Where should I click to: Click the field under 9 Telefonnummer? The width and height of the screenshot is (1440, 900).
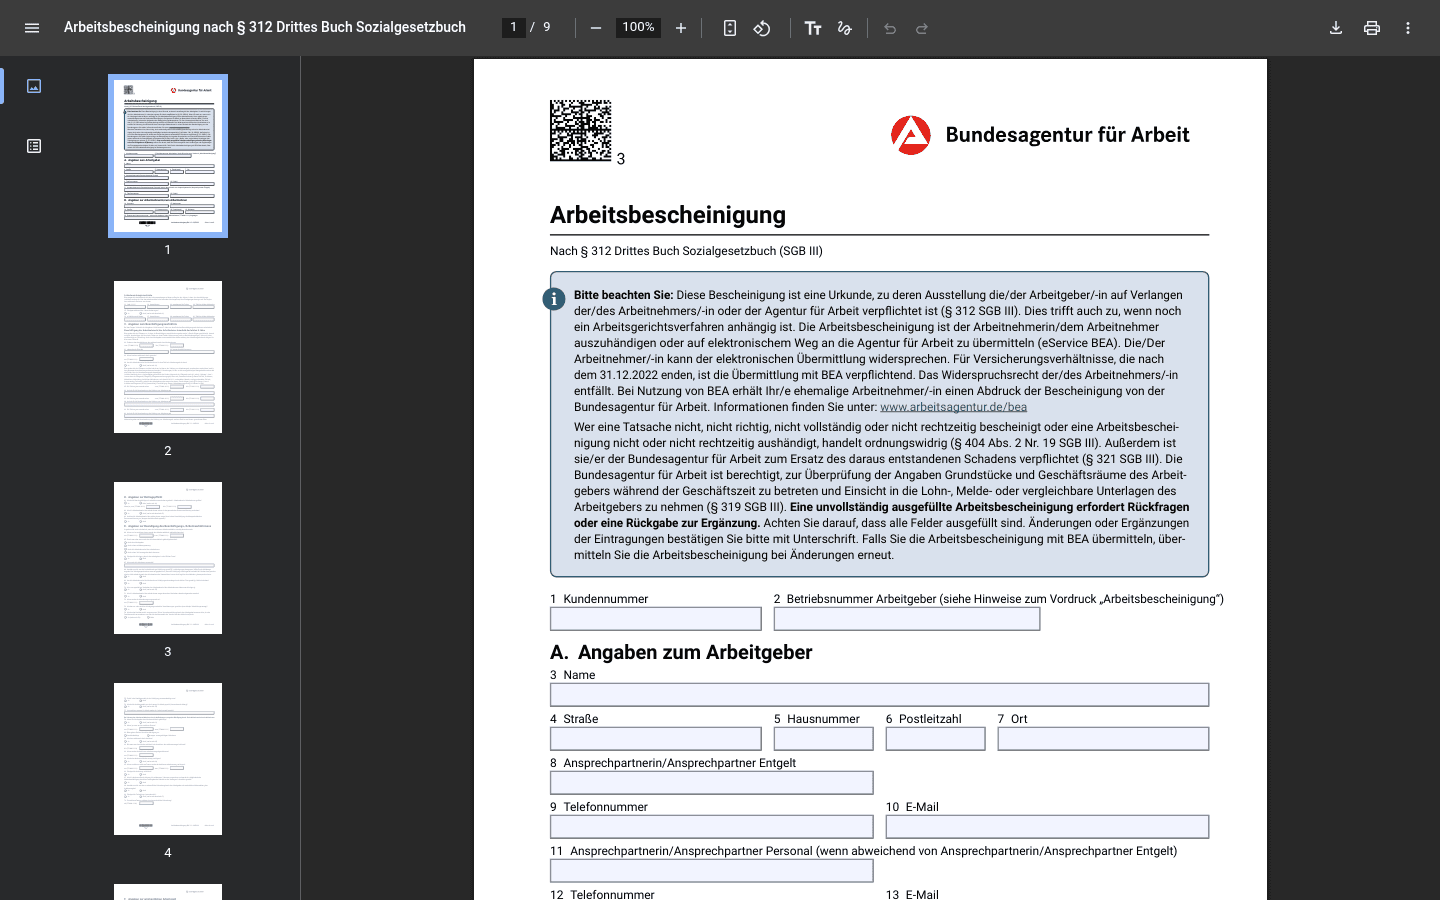pos(712,827)
